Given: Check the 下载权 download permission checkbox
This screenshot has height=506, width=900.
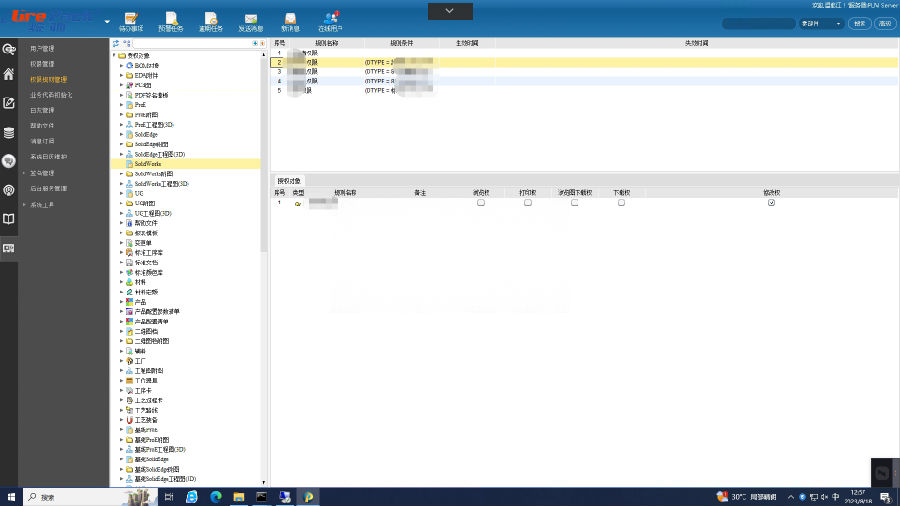Looking at the screenshot, I should tap(621, 203).
